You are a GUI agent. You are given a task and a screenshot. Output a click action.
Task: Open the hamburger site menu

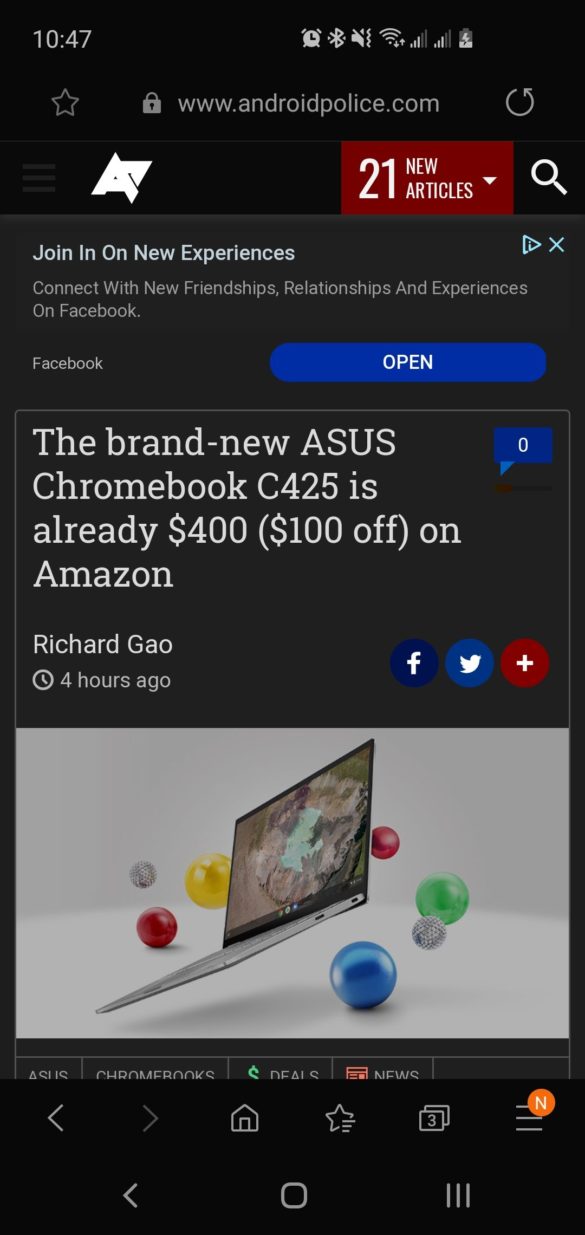[x=39, y=178]
